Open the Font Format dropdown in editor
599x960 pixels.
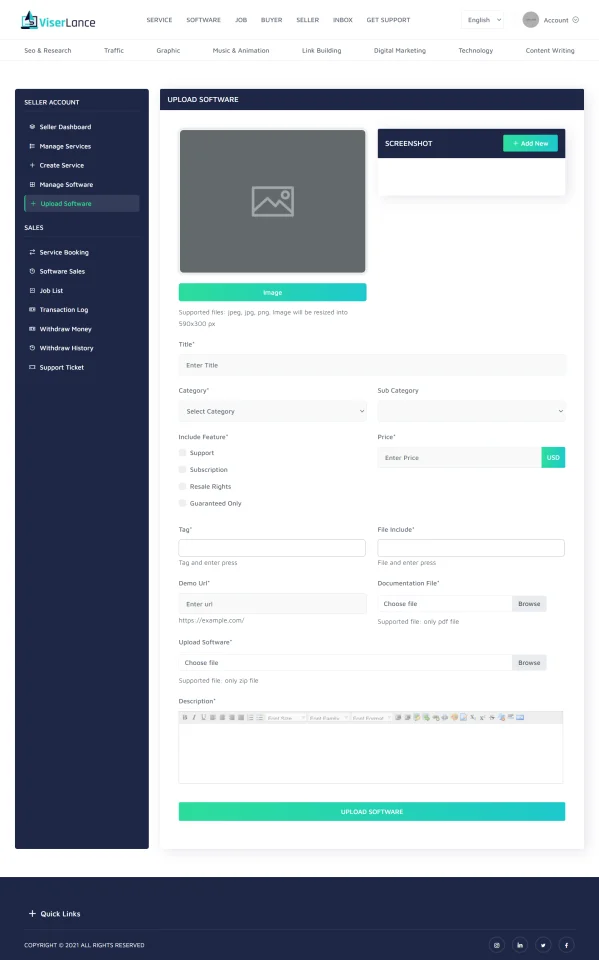click(x=371, y=718)
